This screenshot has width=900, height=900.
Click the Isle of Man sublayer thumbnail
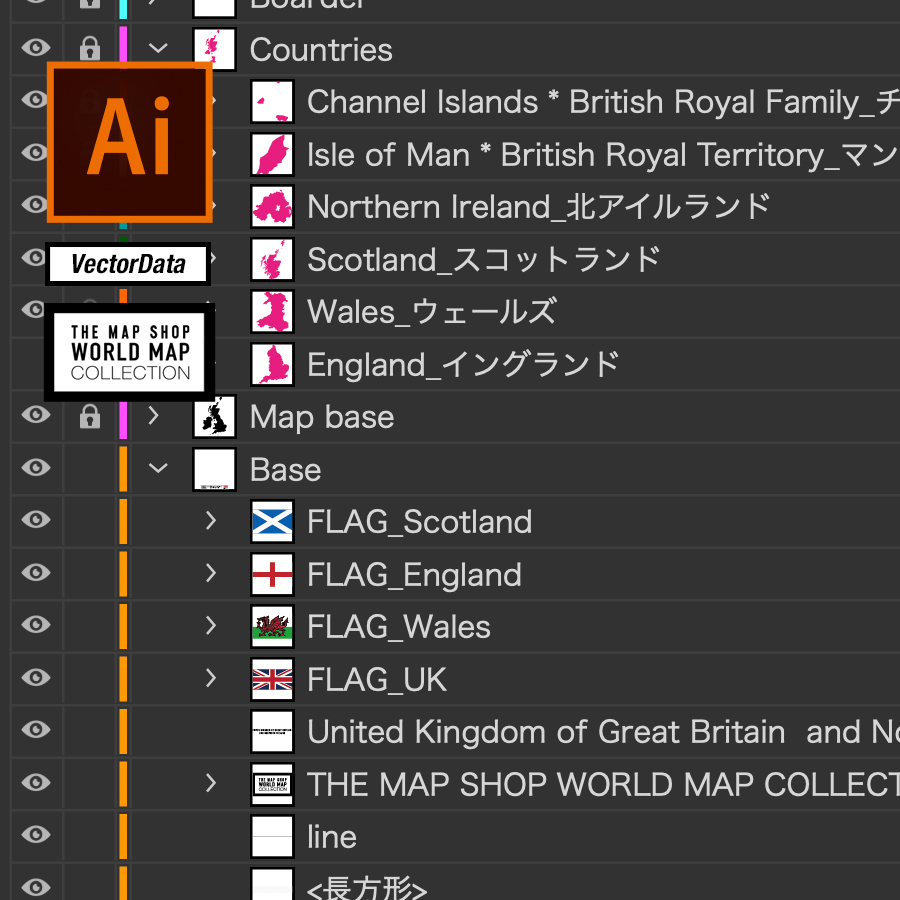point(272,154)
